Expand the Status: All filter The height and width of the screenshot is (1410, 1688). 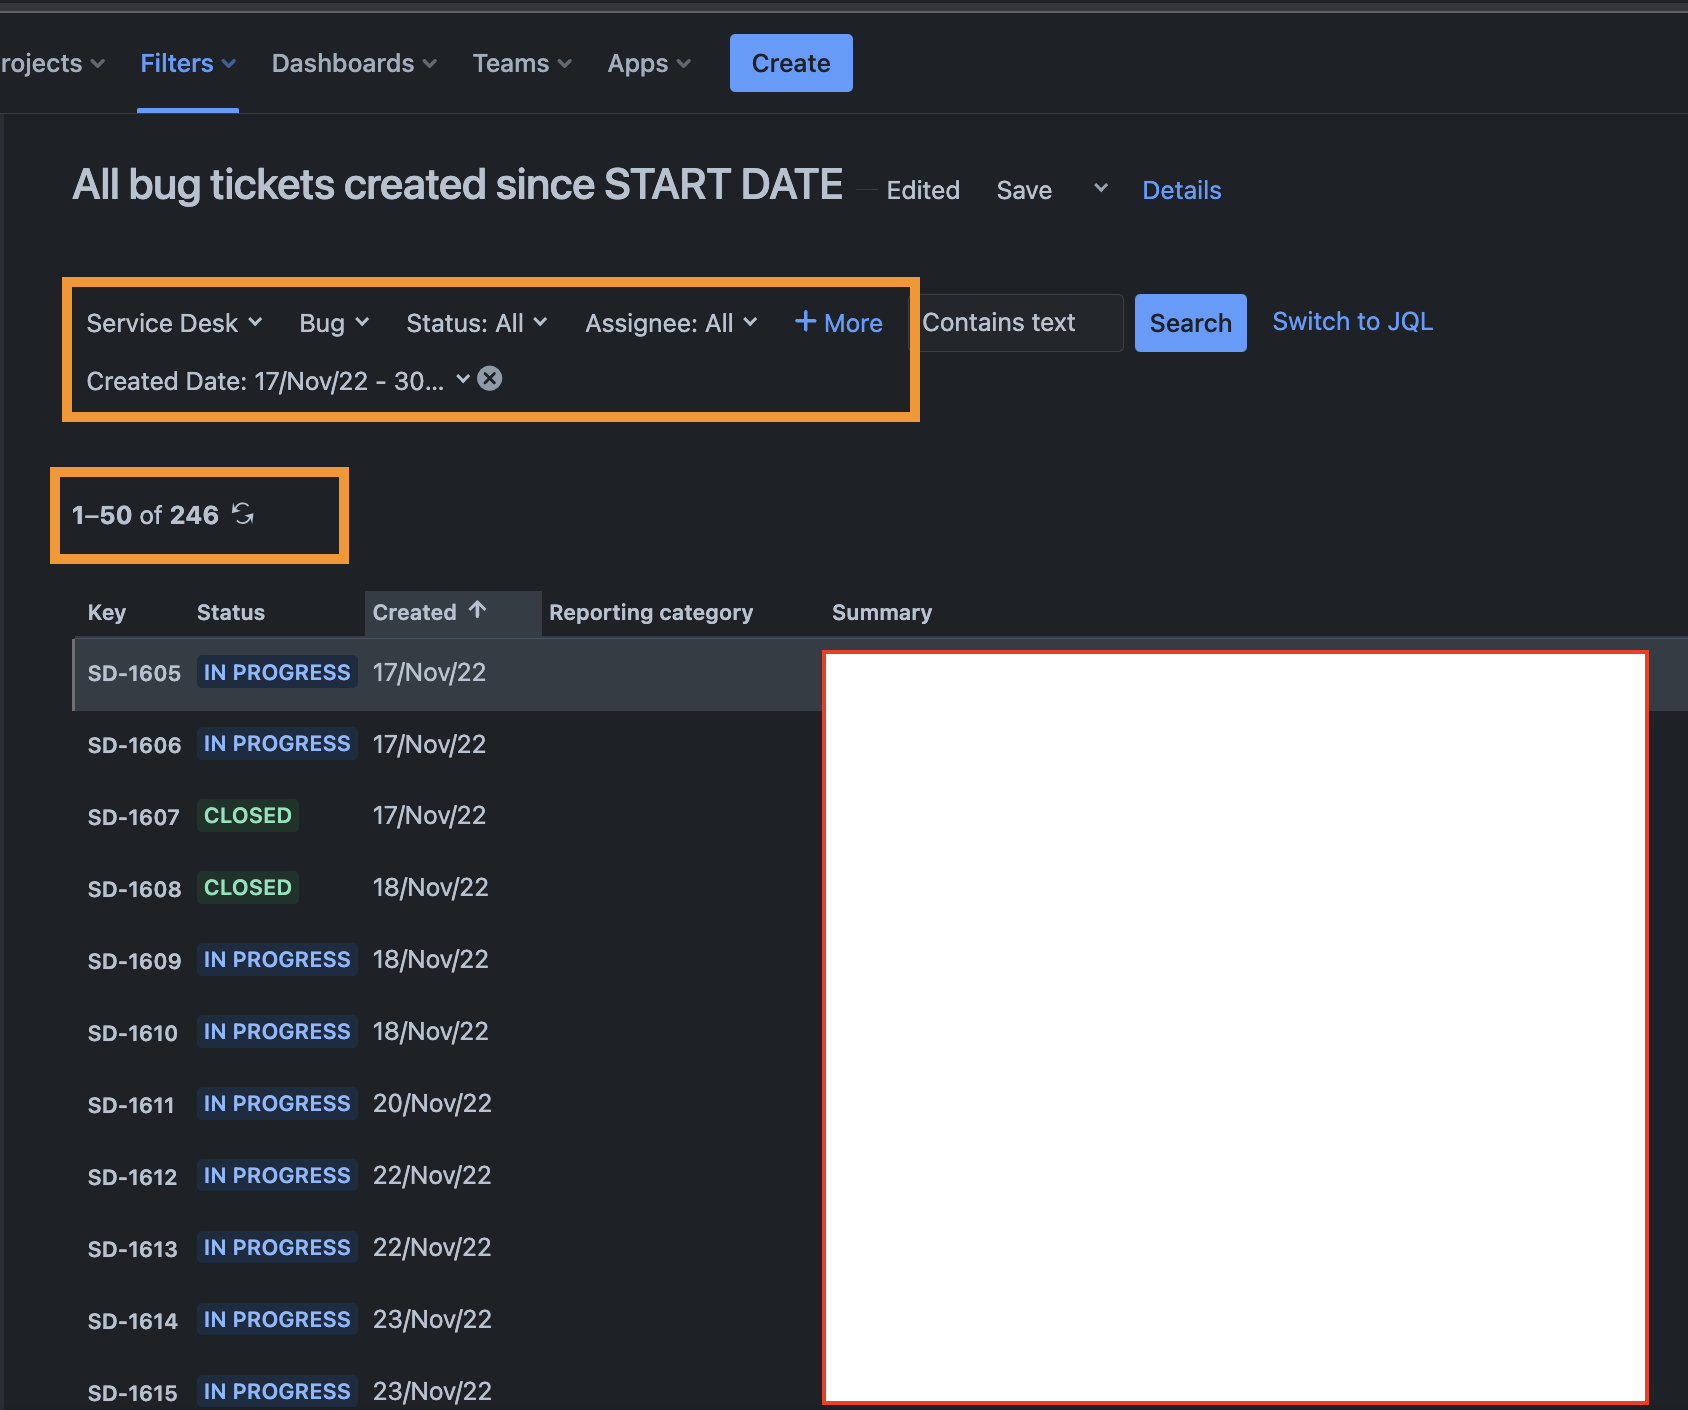tap(476, 323)
